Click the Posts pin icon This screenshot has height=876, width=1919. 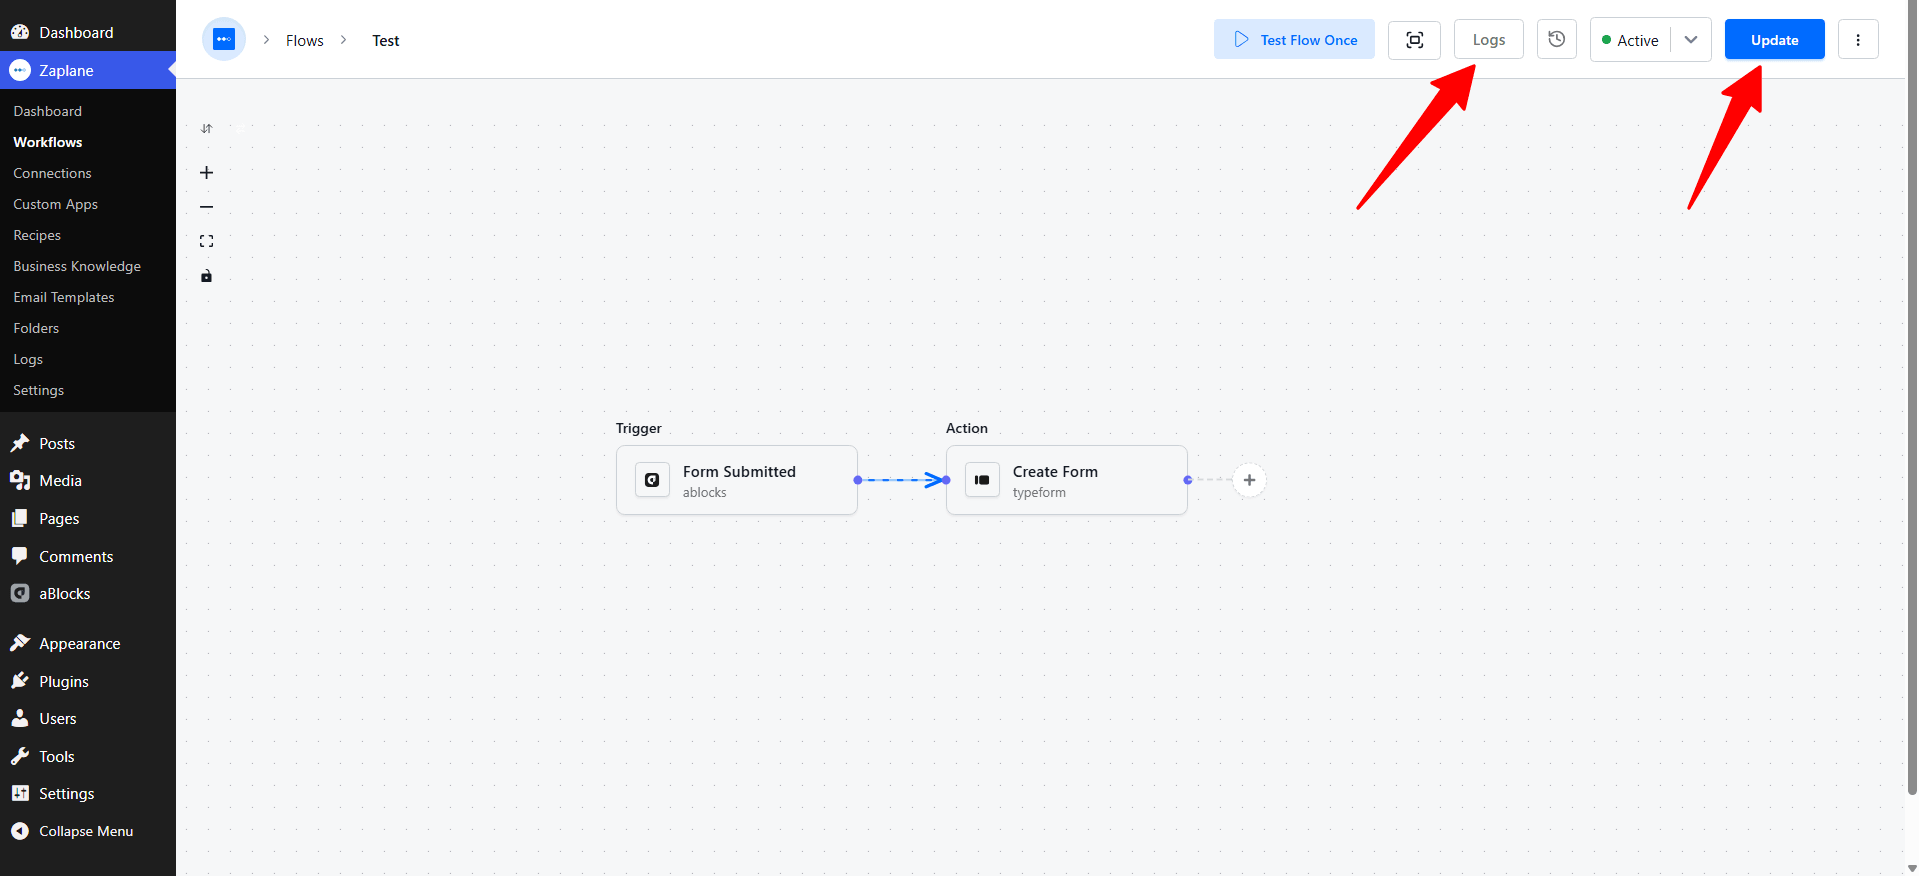pyautogui.click(x=20, y=443)
